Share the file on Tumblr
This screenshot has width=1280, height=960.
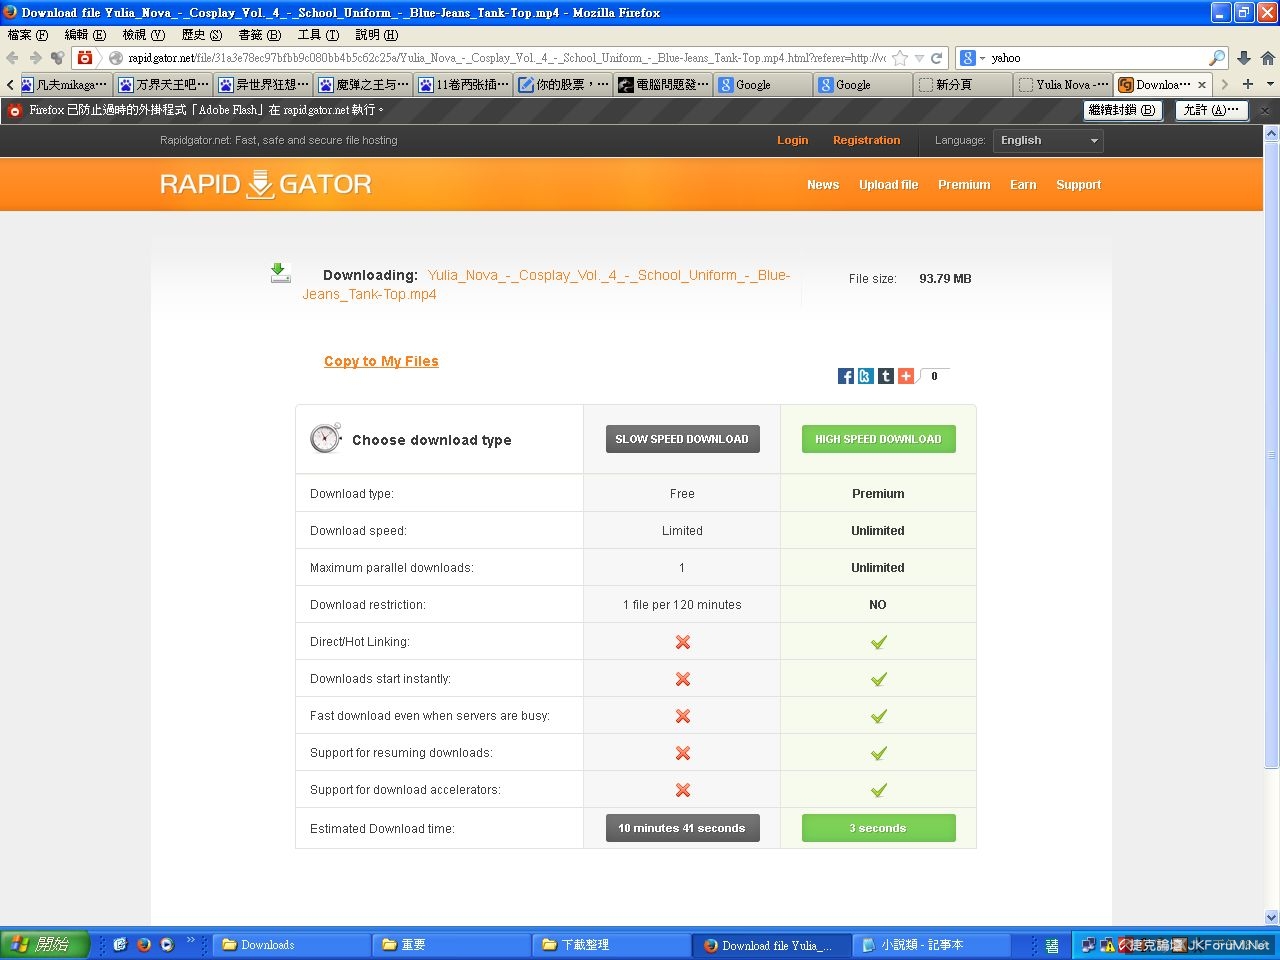point(886,376)
